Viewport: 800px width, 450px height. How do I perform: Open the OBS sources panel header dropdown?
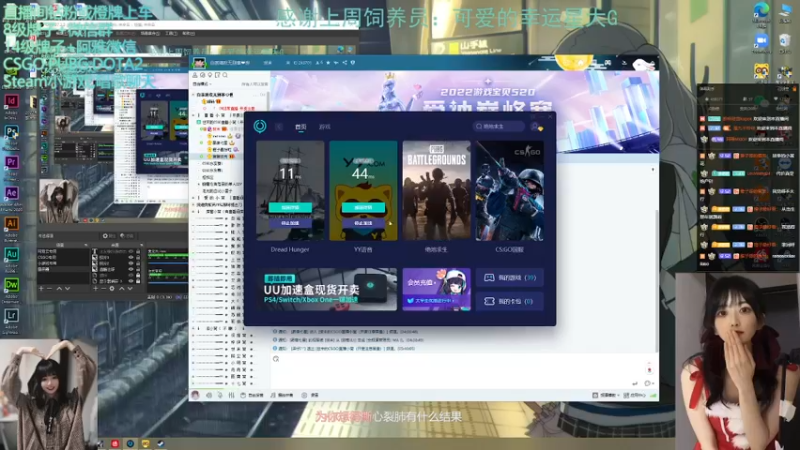pos(142,245)
